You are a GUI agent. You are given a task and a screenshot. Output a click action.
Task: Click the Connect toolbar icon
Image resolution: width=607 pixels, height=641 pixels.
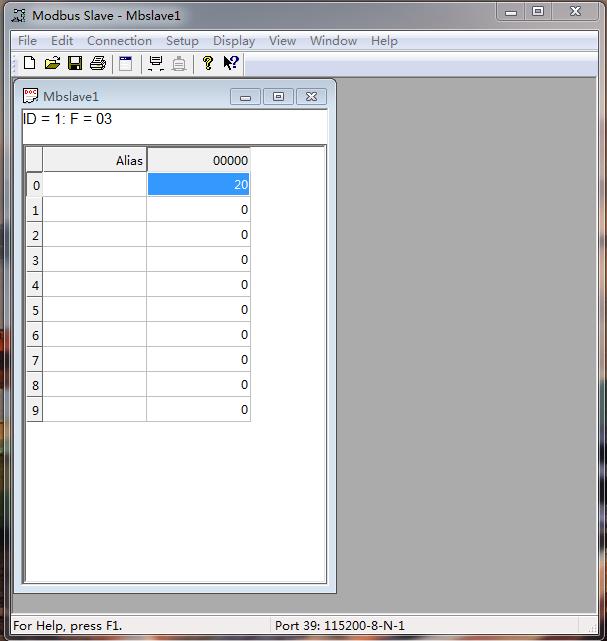[x=156, y=63]
